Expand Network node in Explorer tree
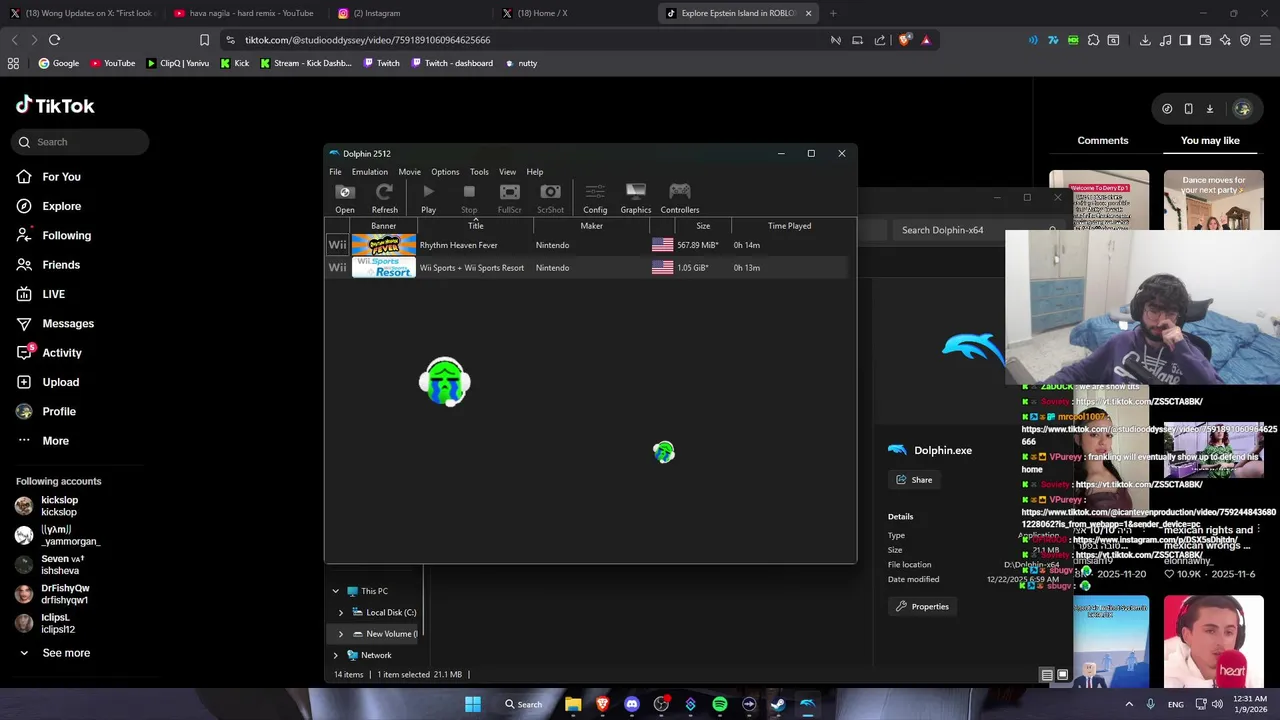Image resolution: width=1280 pixels, height=720 pixels. click(x=335, y=655)
